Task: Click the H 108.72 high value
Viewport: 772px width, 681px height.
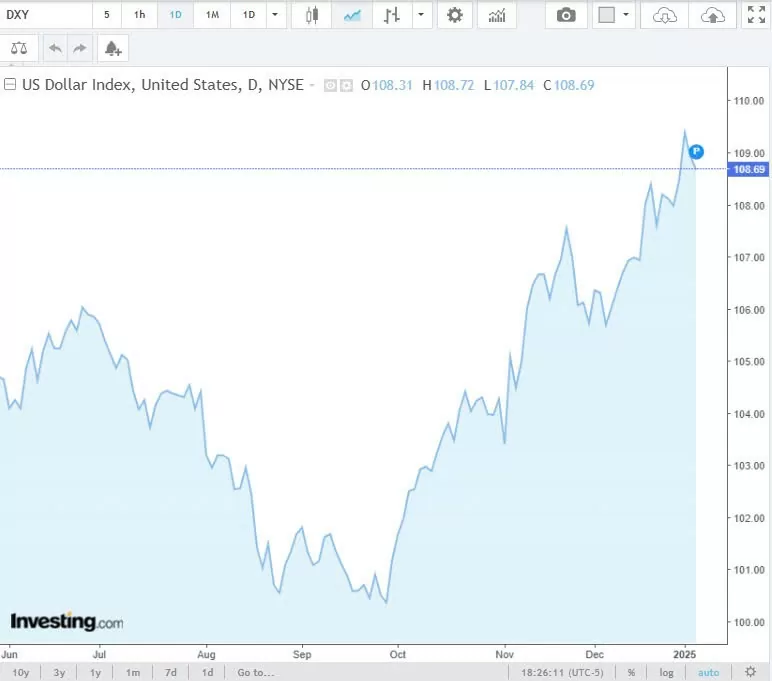Action: (x=448, y=85)
